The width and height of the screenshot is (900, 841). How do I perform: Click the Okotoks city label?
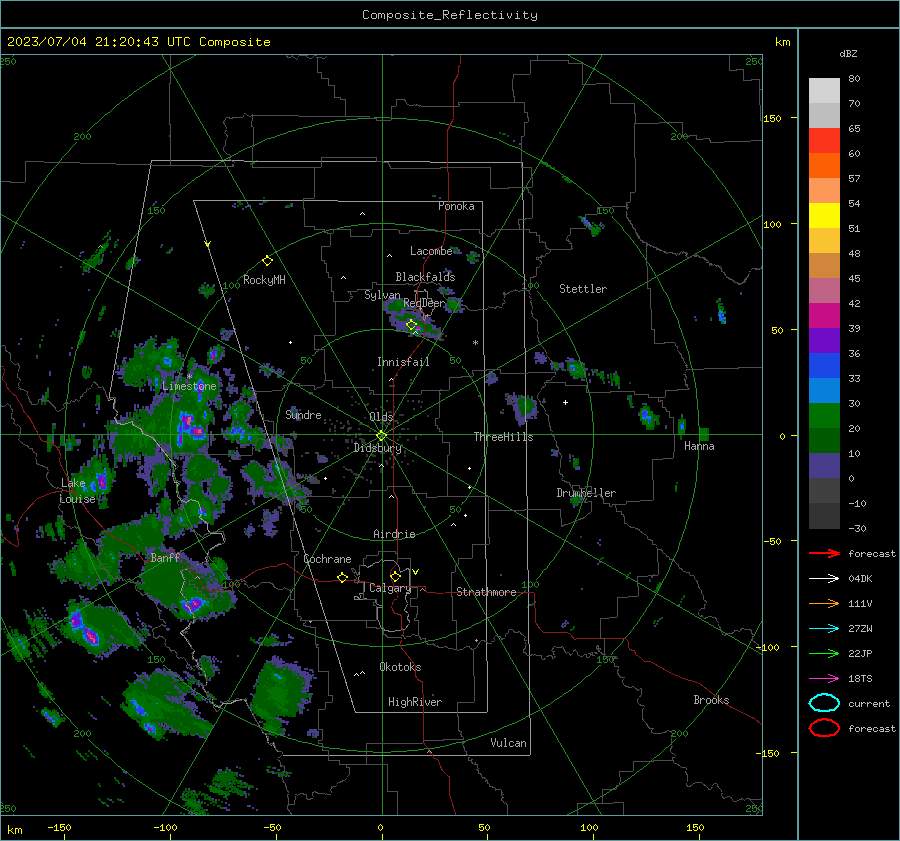(400, 667)
